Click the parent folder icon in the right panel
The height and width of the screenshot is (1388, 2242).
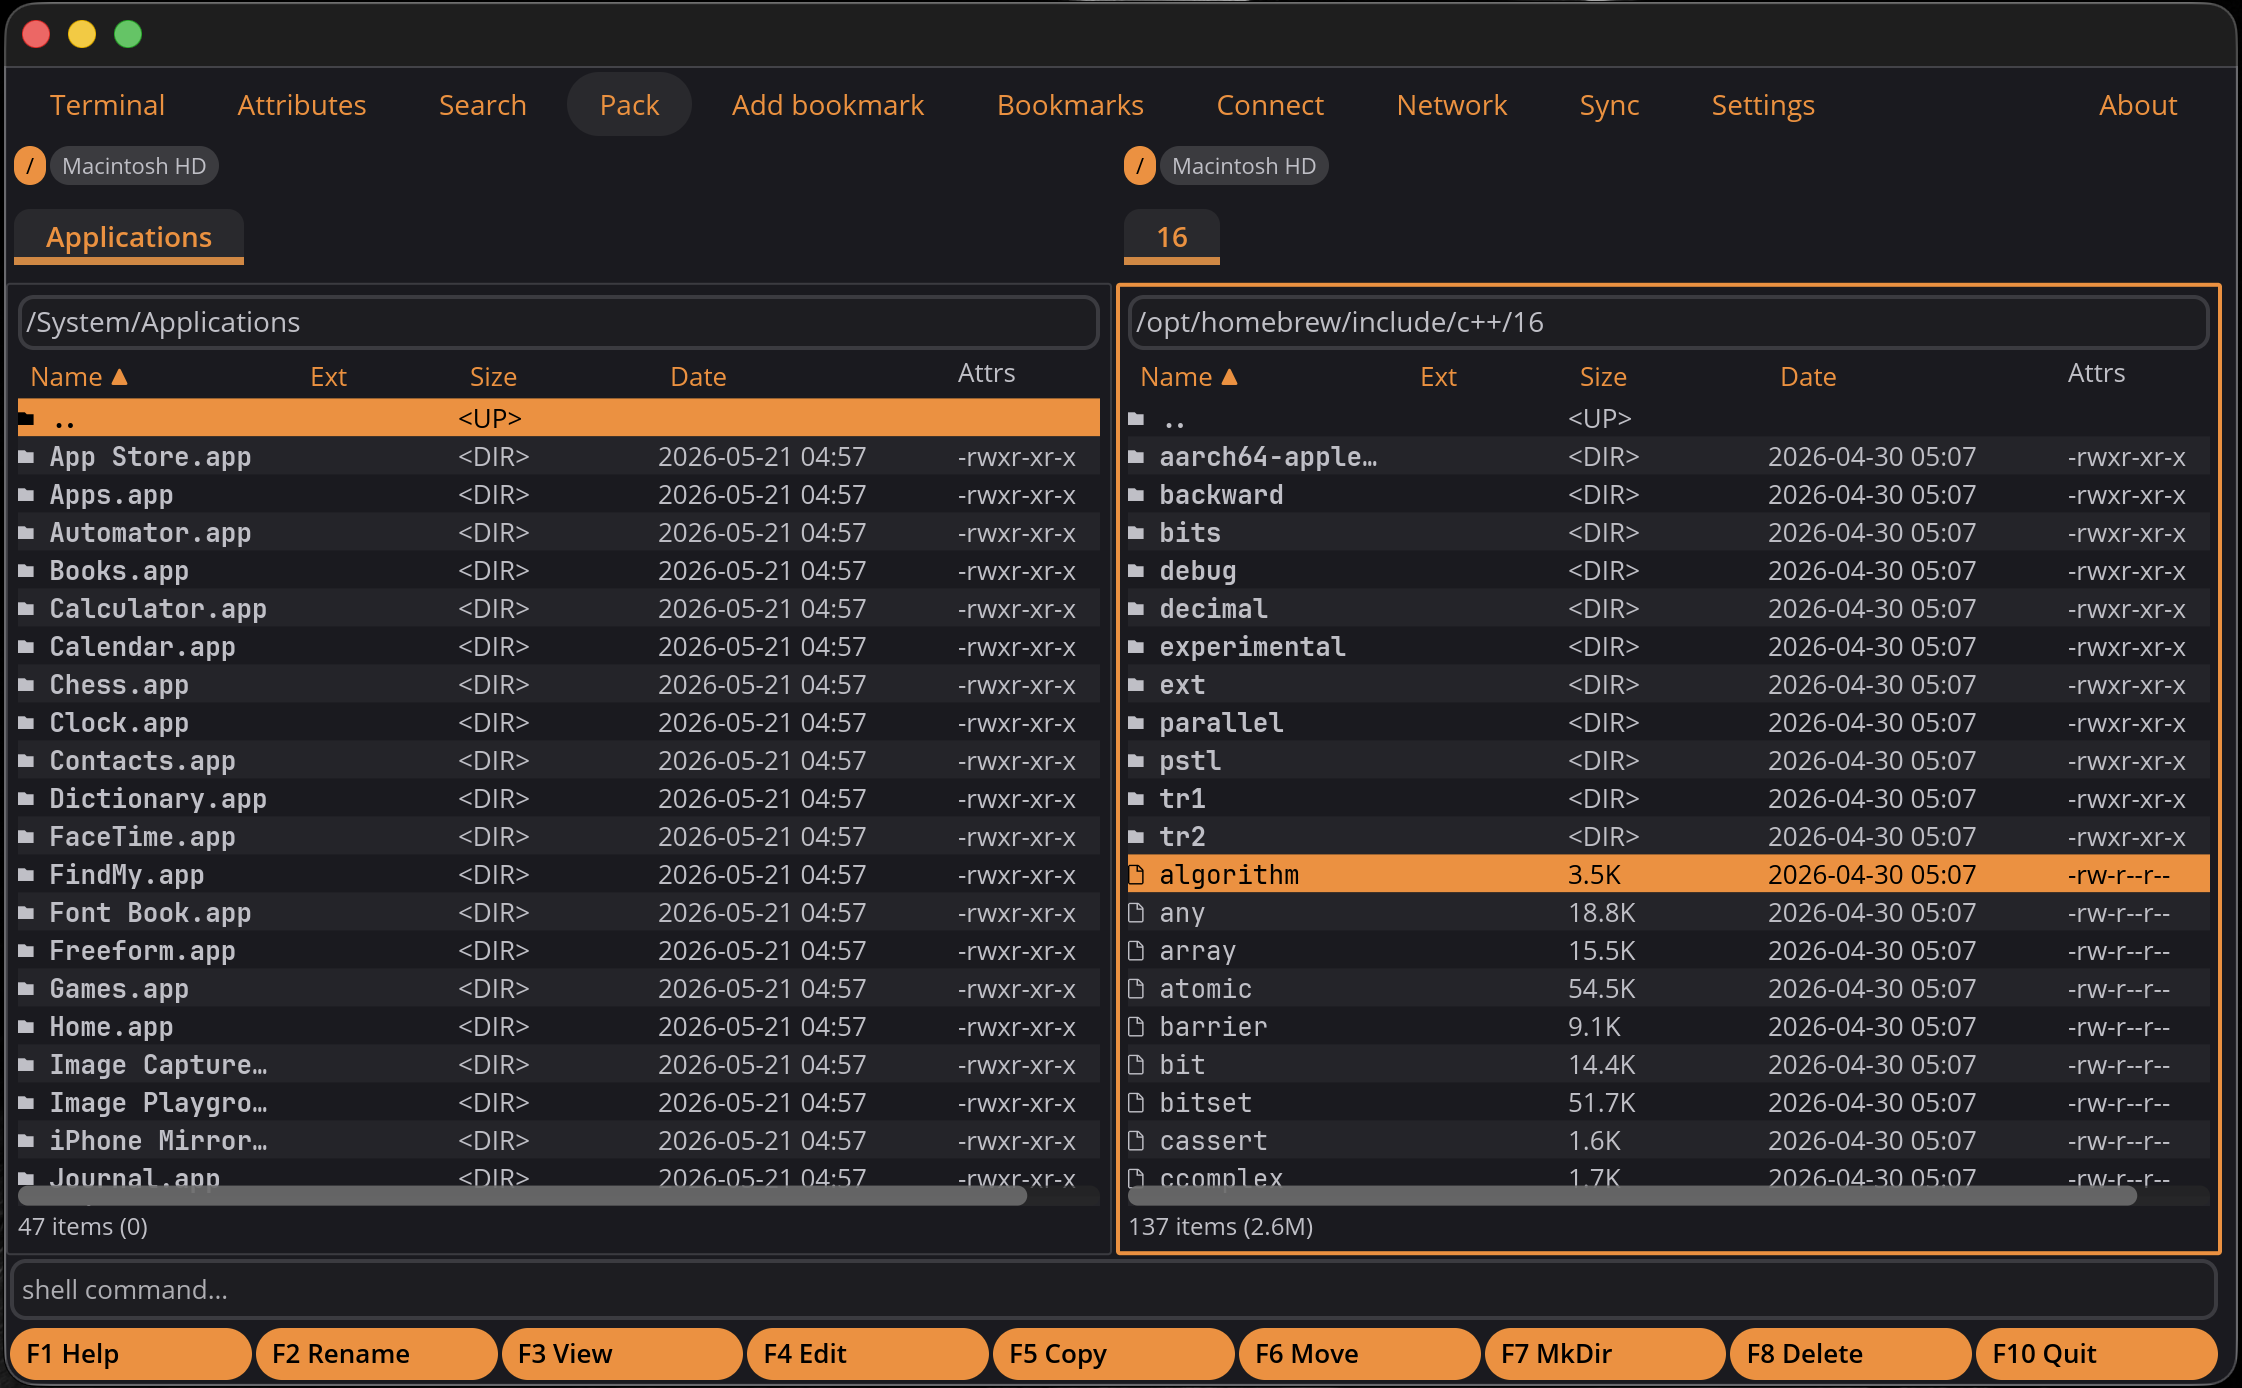click(1137, 419)
